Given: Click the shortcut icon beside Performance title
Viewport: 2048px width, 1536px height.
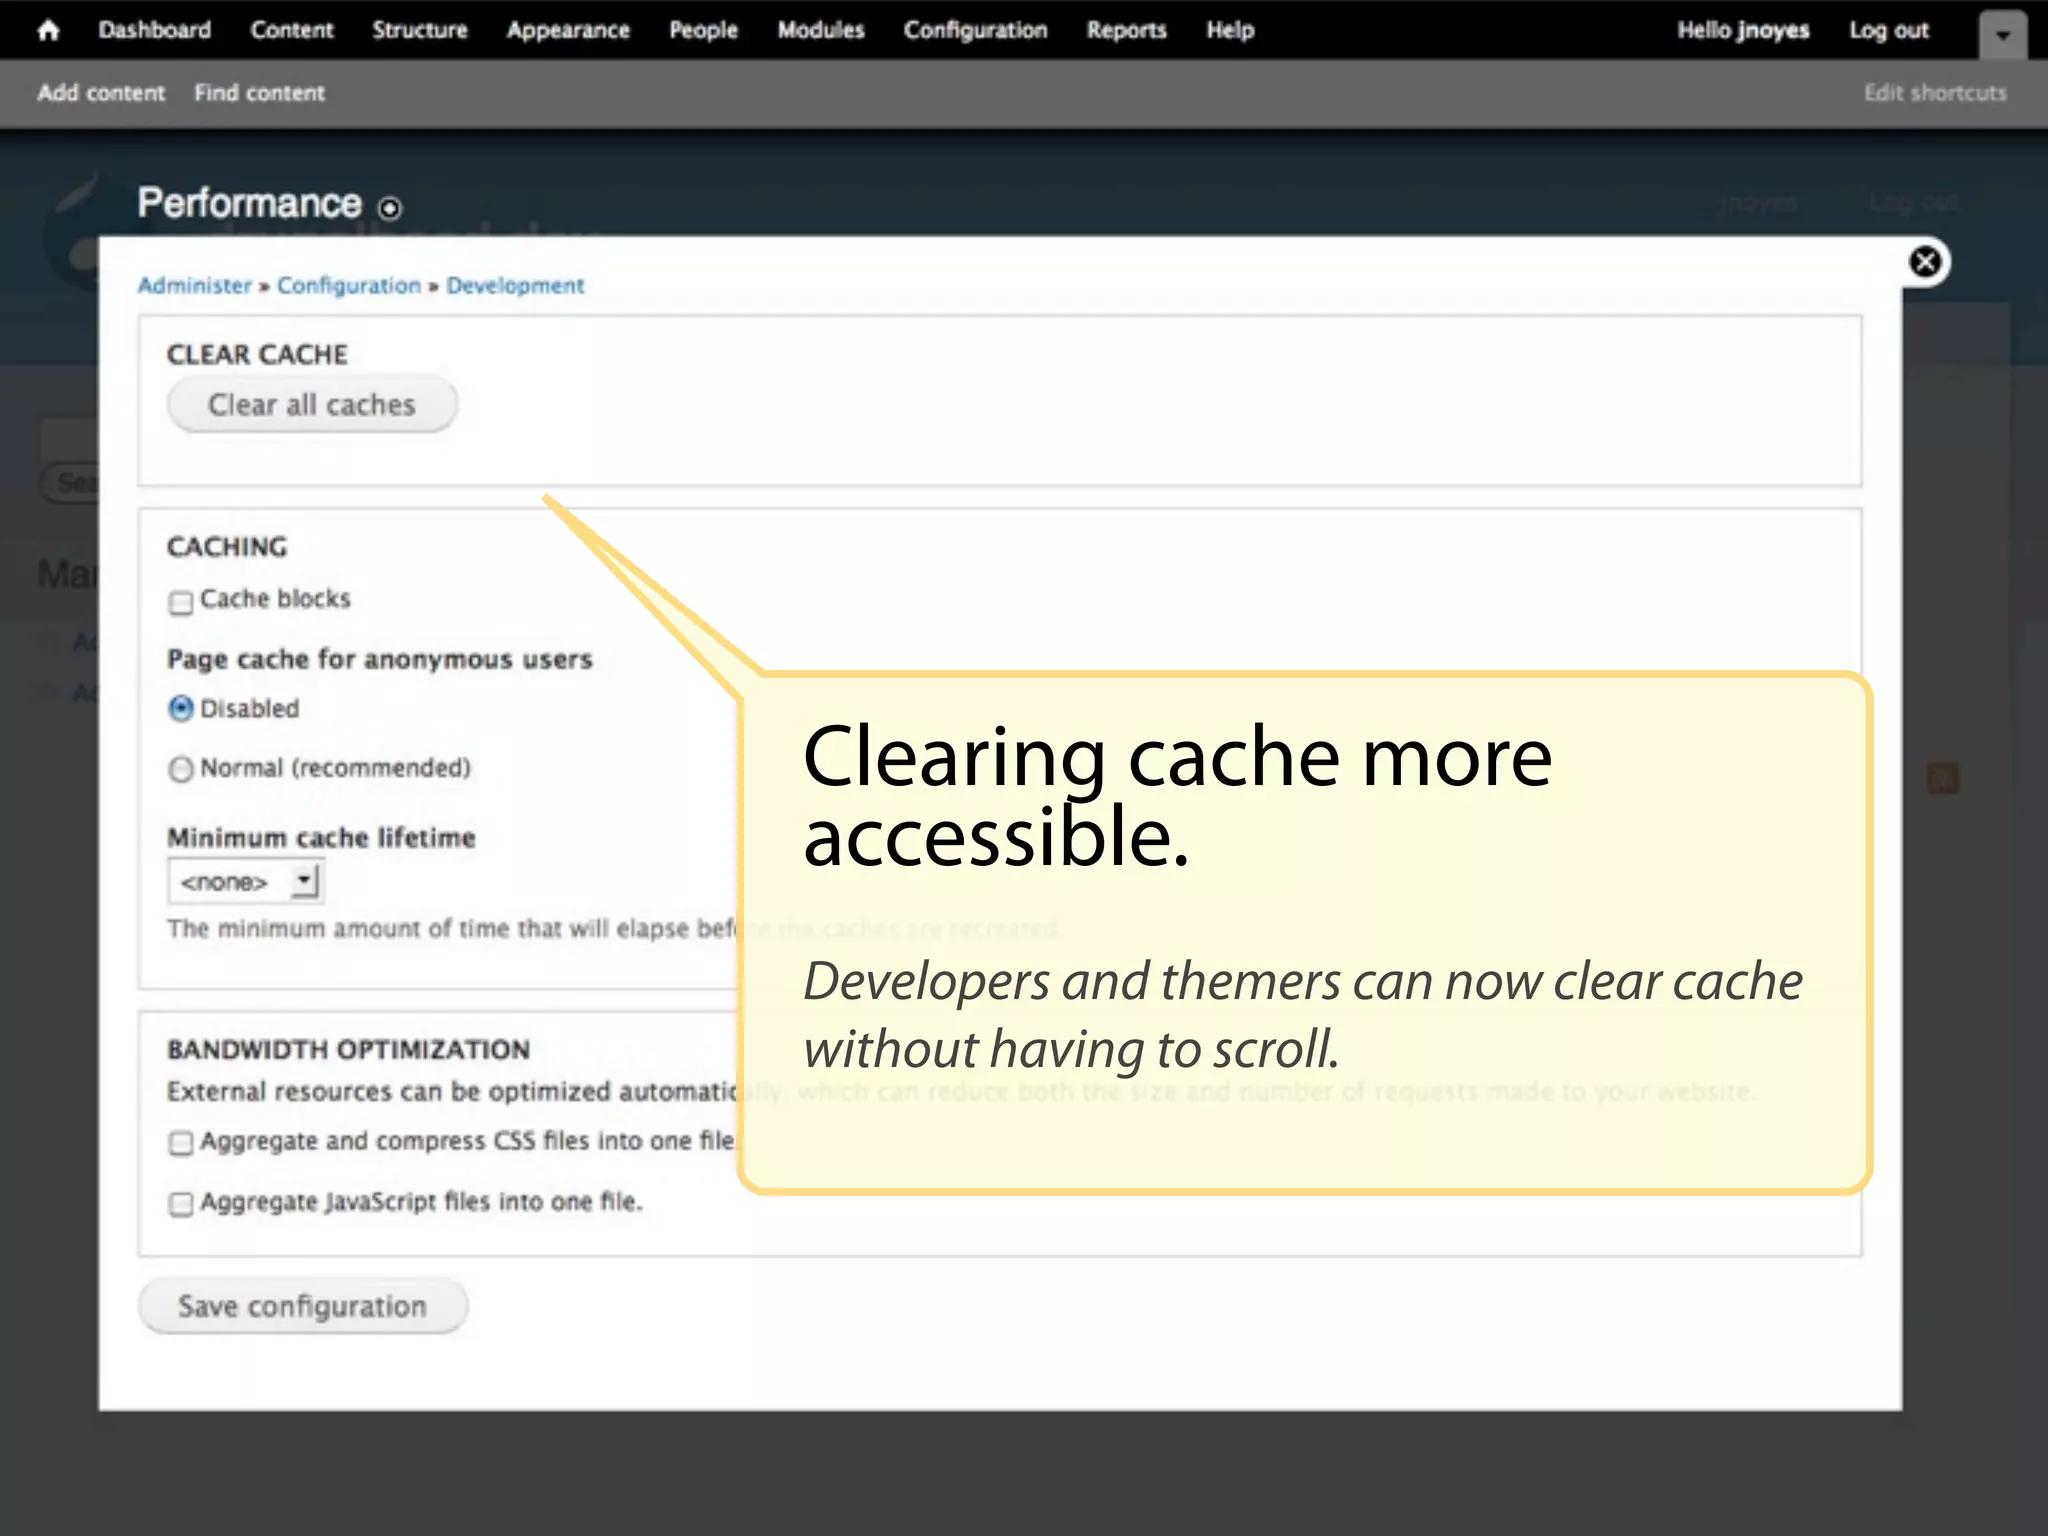Looking at the screenshot, I should (x=390, y=208).
